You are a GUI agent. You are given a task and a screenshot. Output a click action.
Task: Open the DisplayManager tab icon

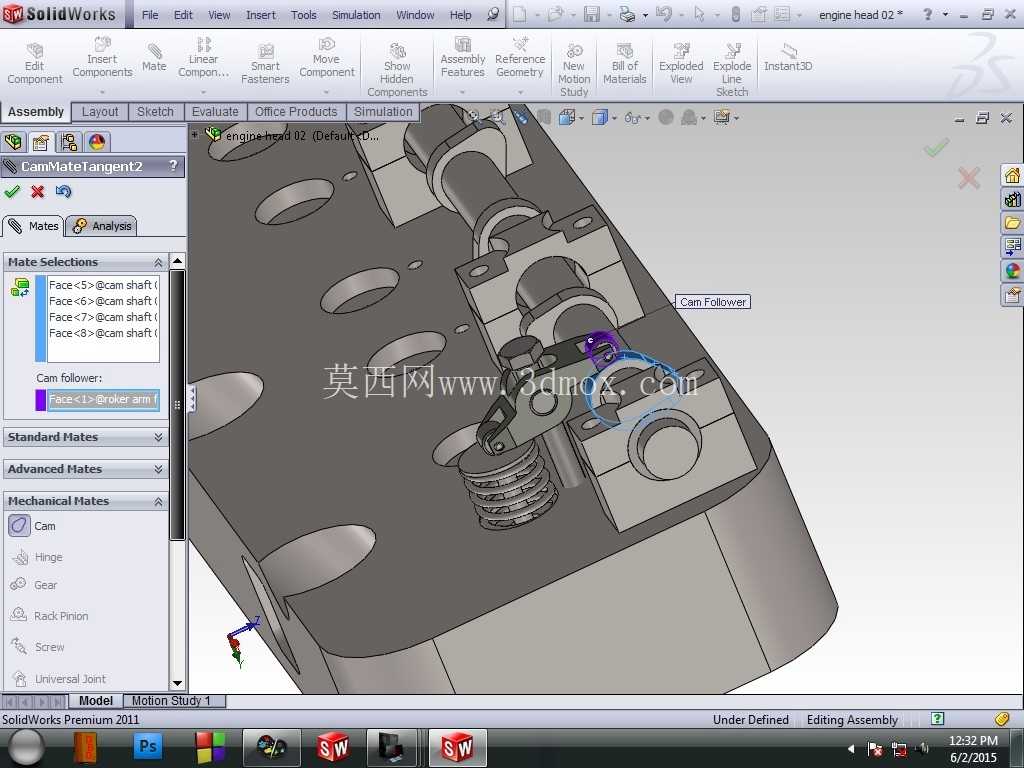point(97,142)
